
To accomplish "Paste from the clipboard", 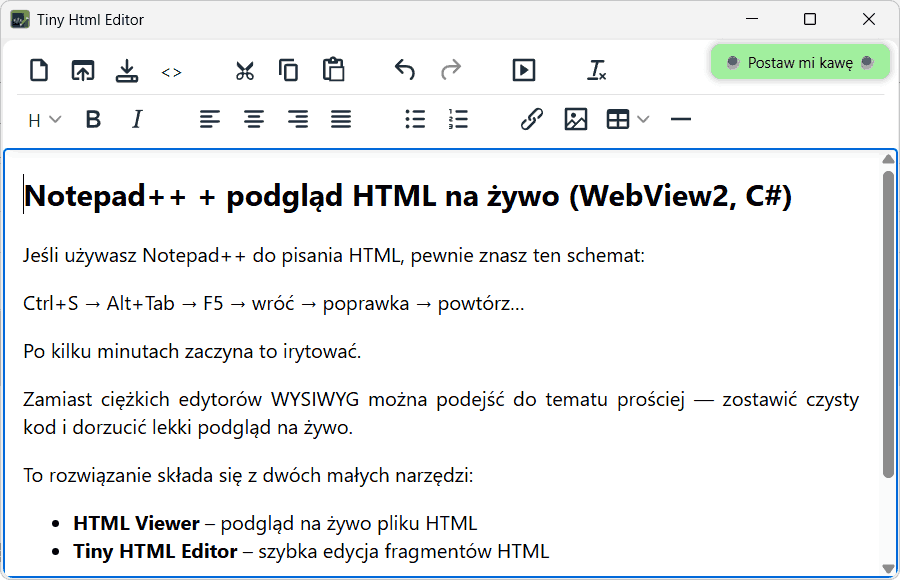I will (x=333, y=70).
